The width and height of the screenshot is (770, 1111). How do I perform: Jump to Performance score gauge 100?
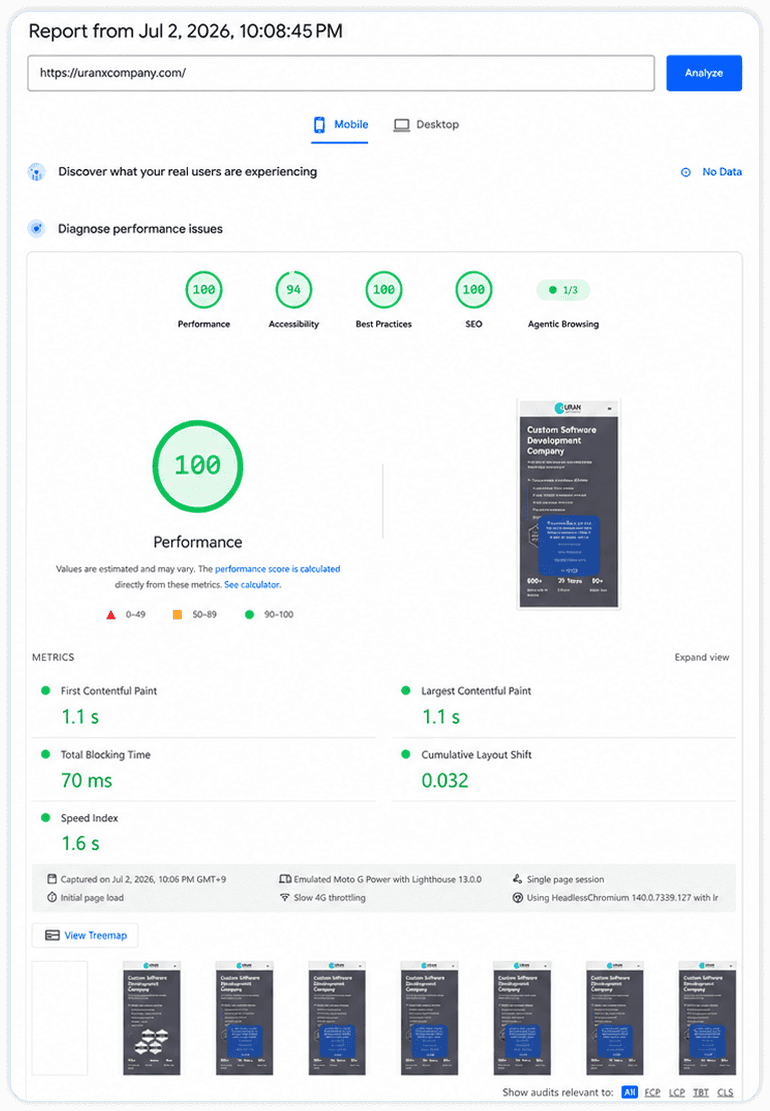pyautogui.click(x=203, y=290)
